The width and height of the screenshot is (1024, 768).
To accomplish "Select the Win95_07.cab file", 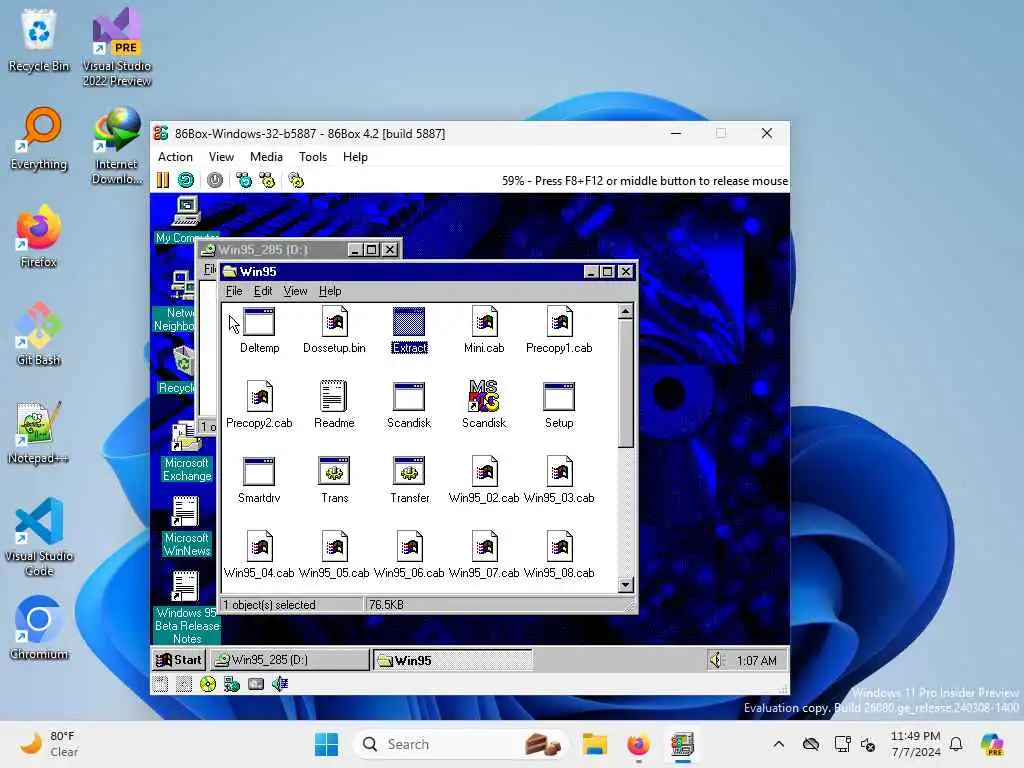I will (x=484, y=555).
